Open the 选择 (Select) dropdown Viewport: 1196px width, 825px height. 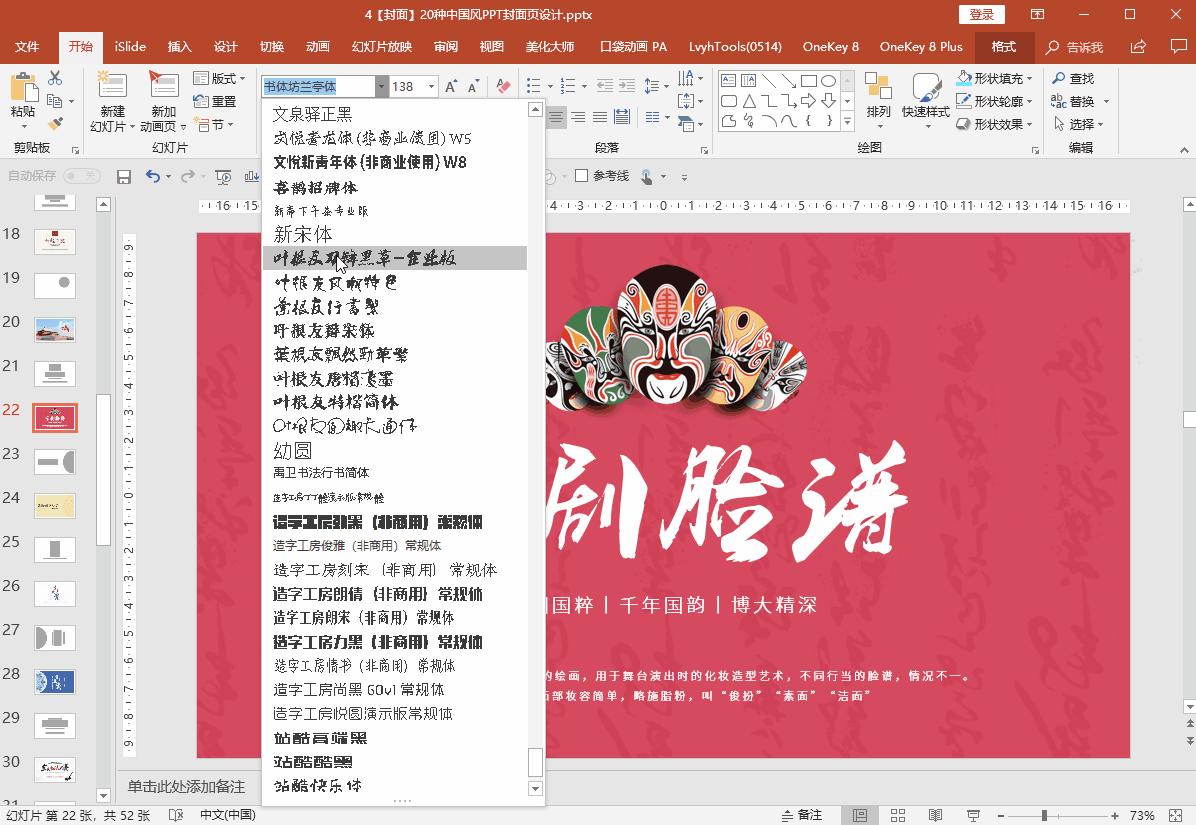pyautogui.click(x=1072, y=124)
